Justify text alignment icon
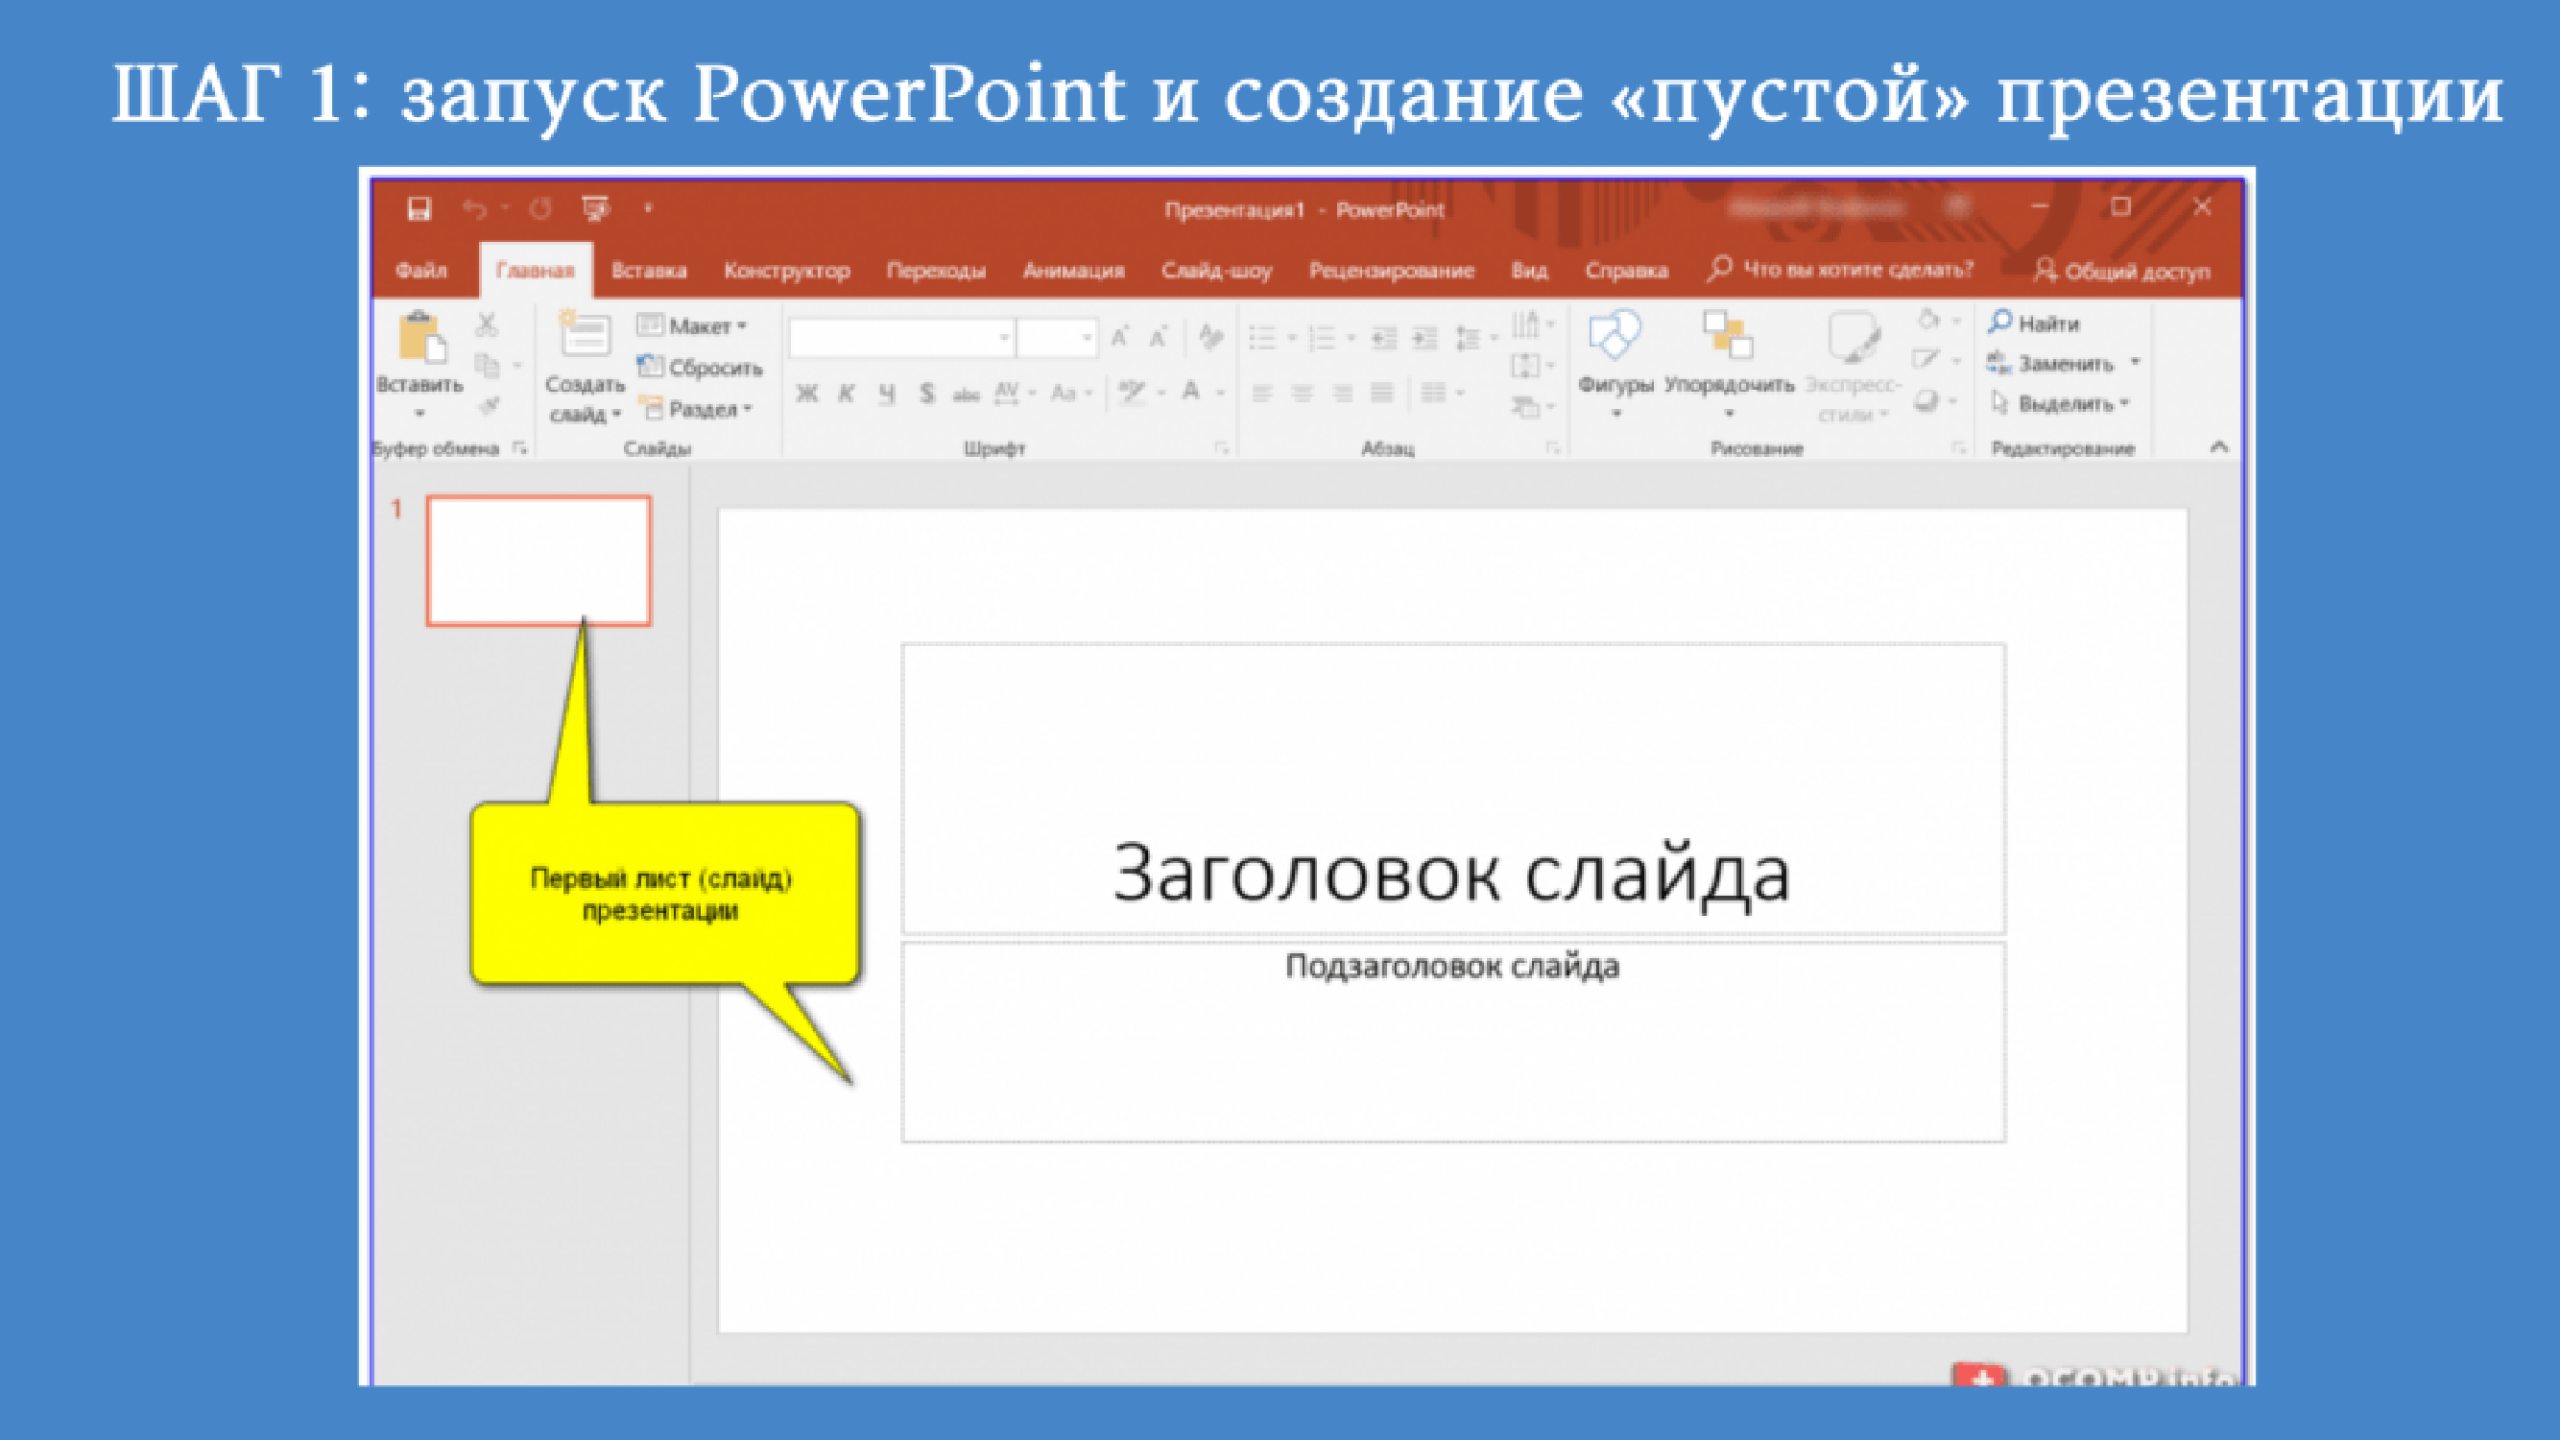2560x1440 pixels. tap(1382, 393)
